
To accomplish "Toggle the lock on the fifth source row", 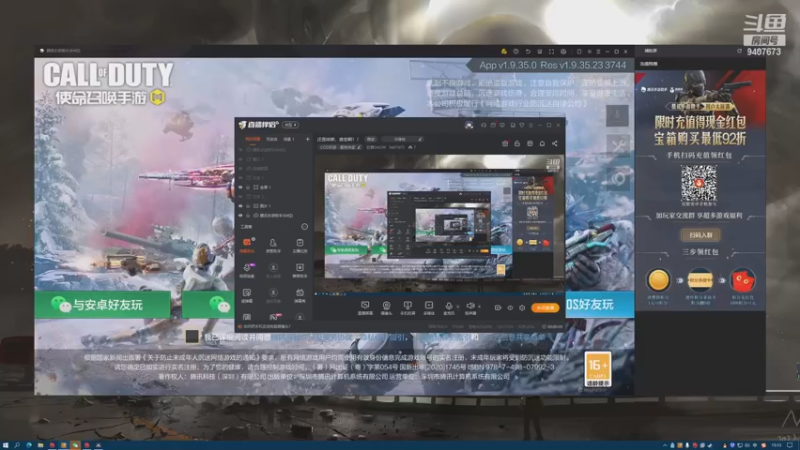I will [248, 187].
